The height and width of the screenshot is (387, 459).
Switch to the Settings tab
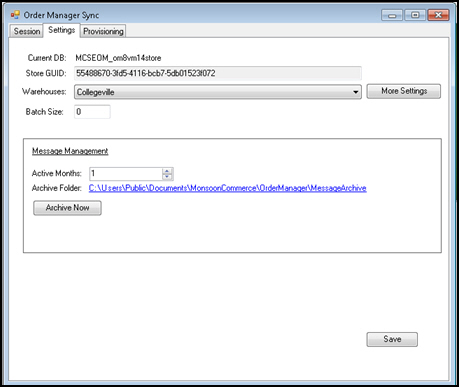click(x=62, y=30)
